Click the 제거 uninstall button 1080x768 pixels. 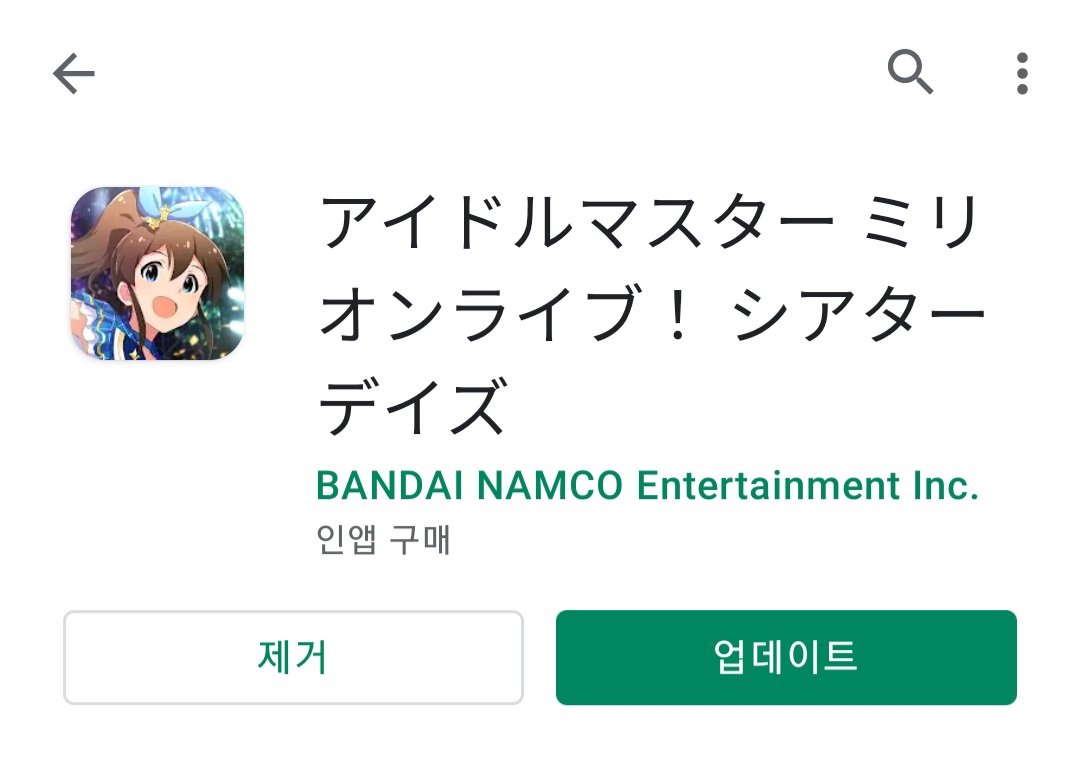point(293,657)
